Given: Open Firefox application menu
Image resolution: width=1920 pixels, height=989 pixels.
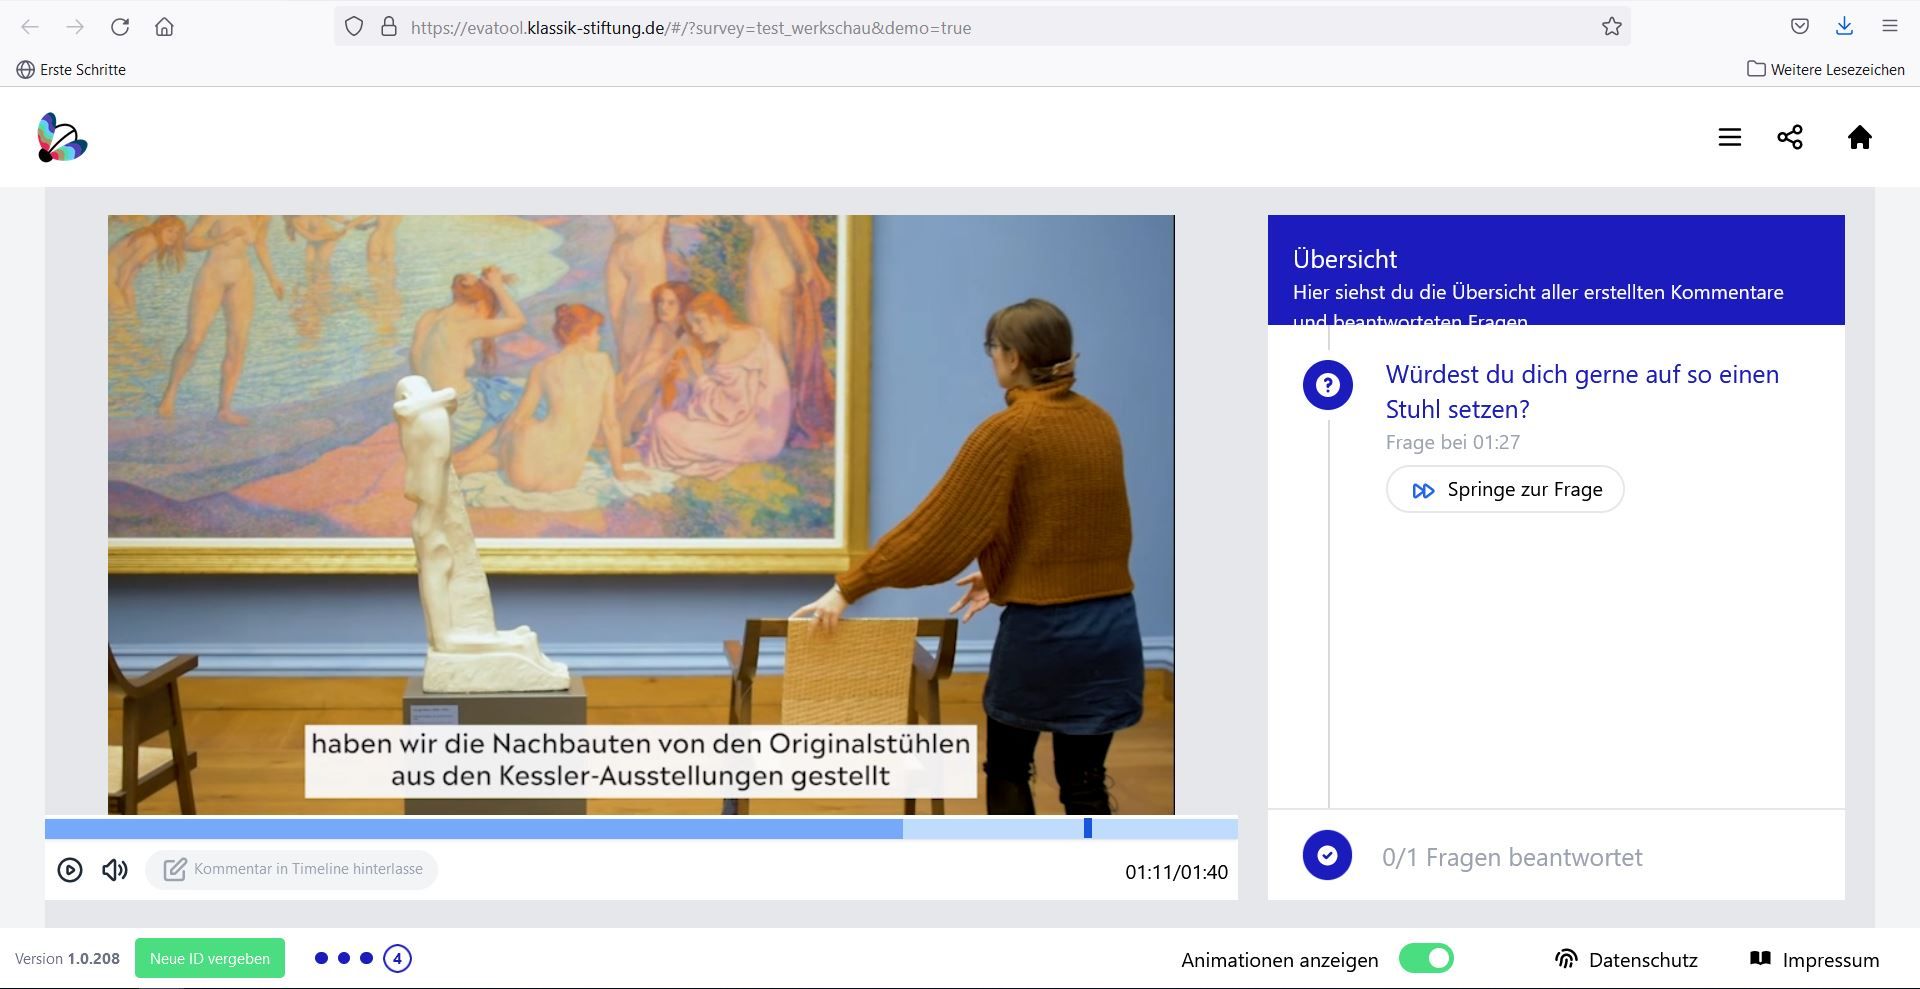Looking at the screenshot, I should click(x=1889, y=27).
